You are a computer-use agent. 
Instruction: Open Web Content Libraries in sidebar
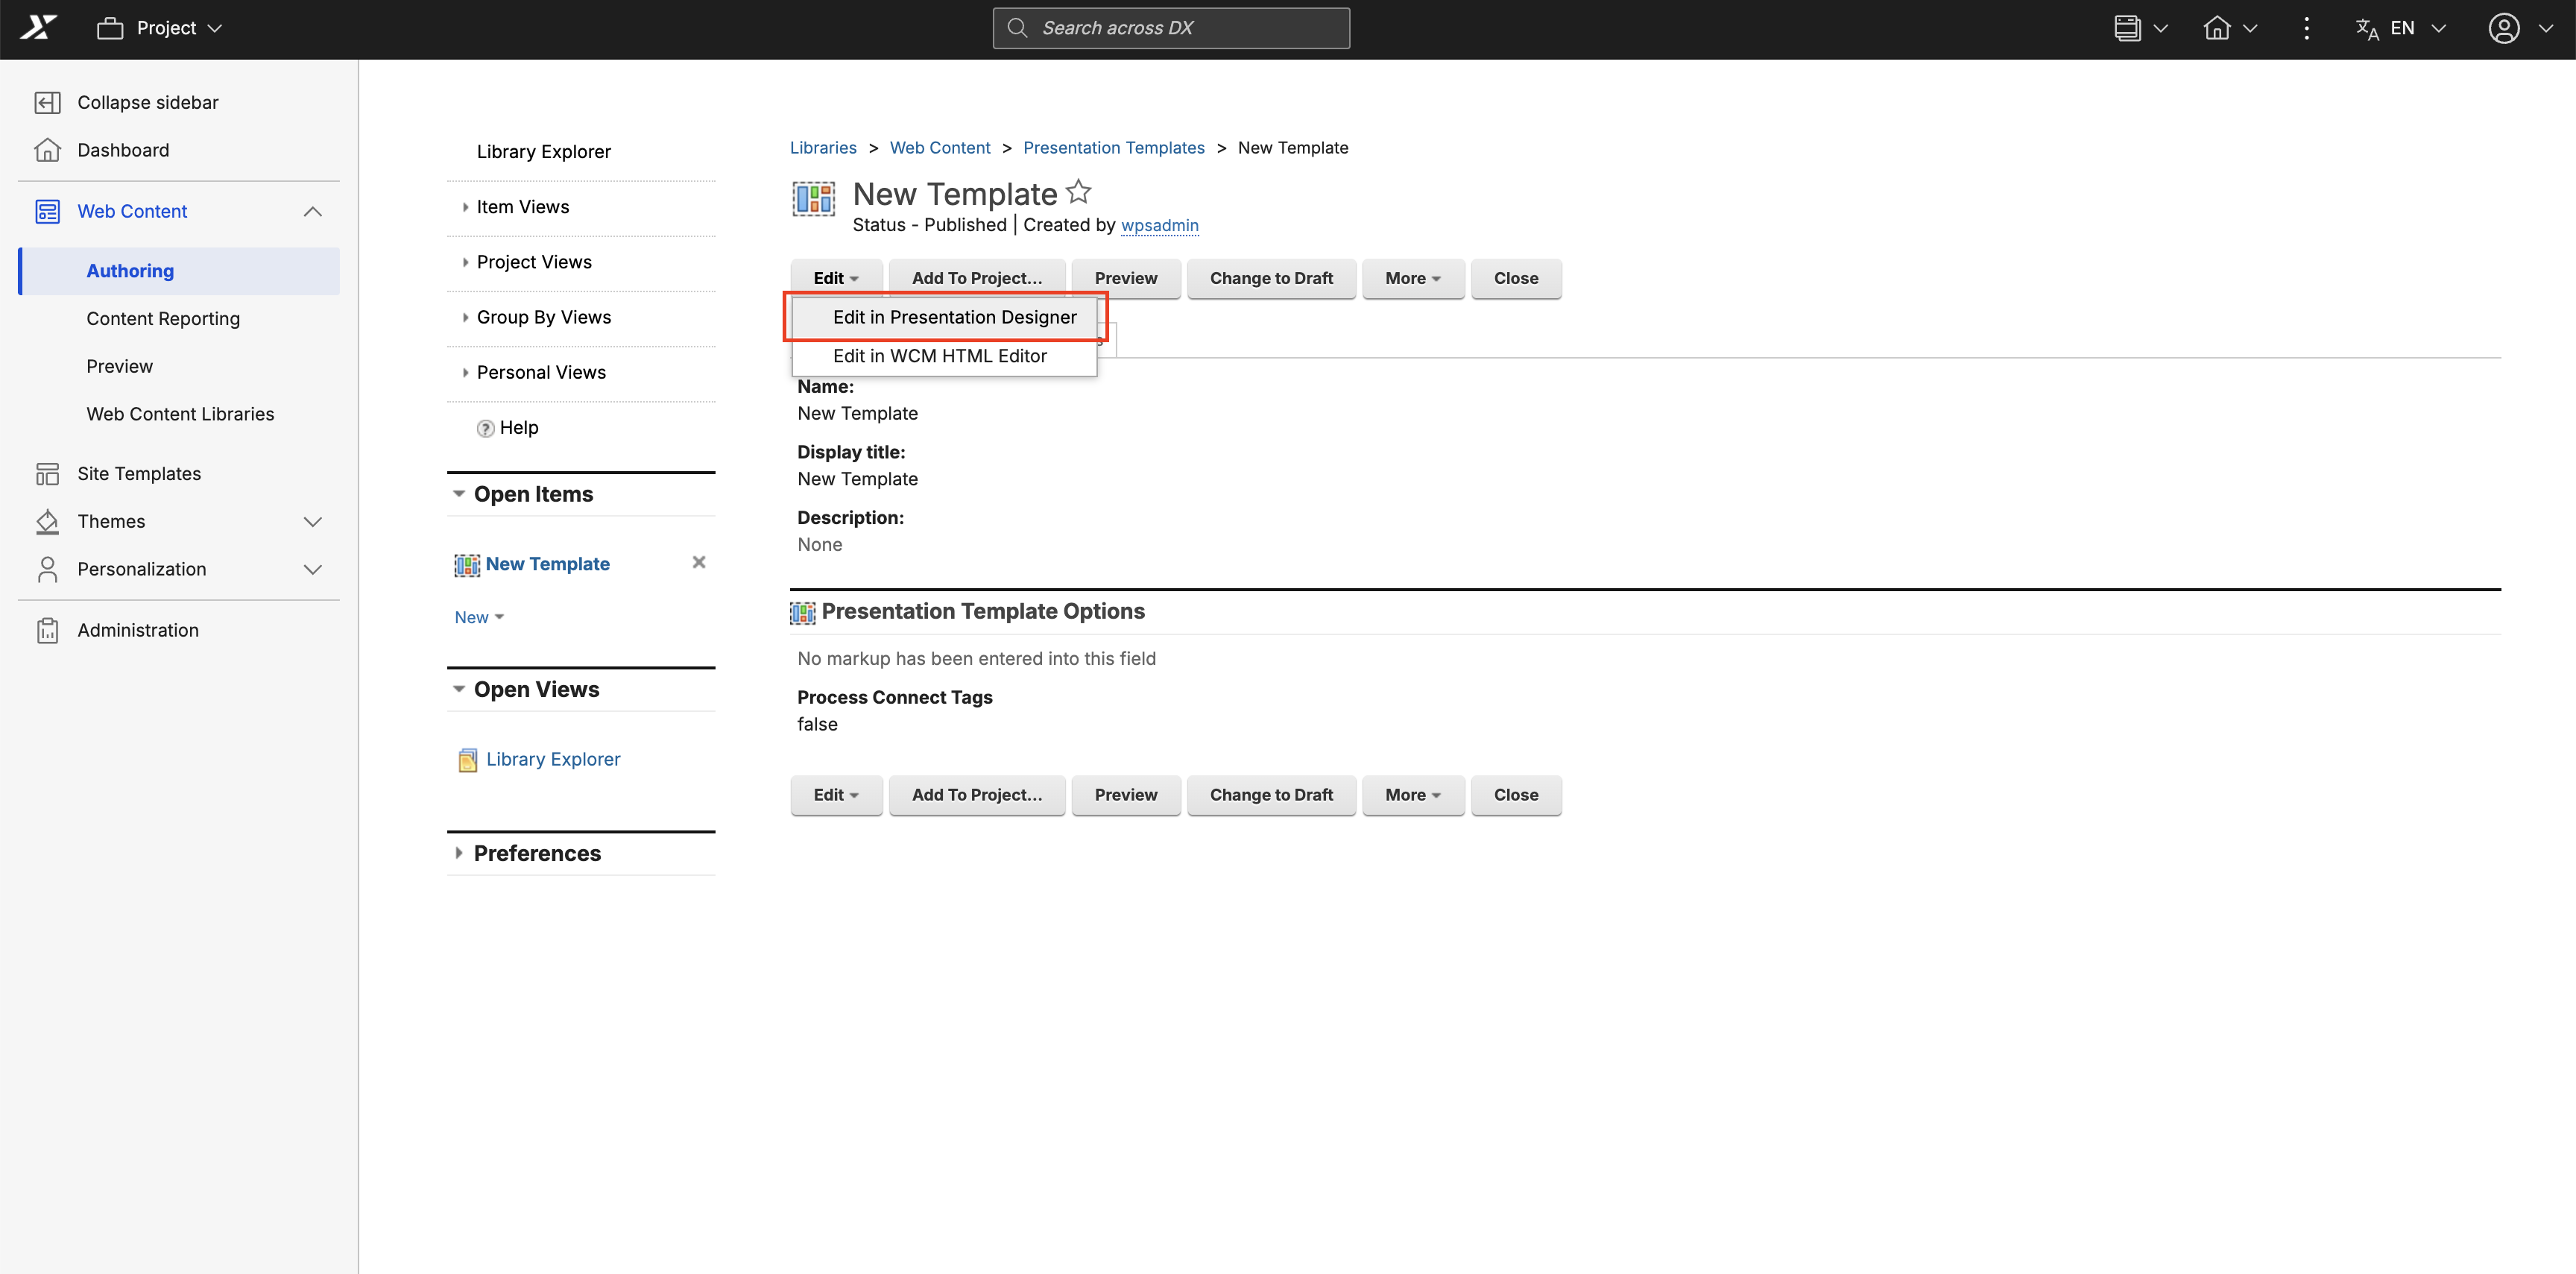180,414
